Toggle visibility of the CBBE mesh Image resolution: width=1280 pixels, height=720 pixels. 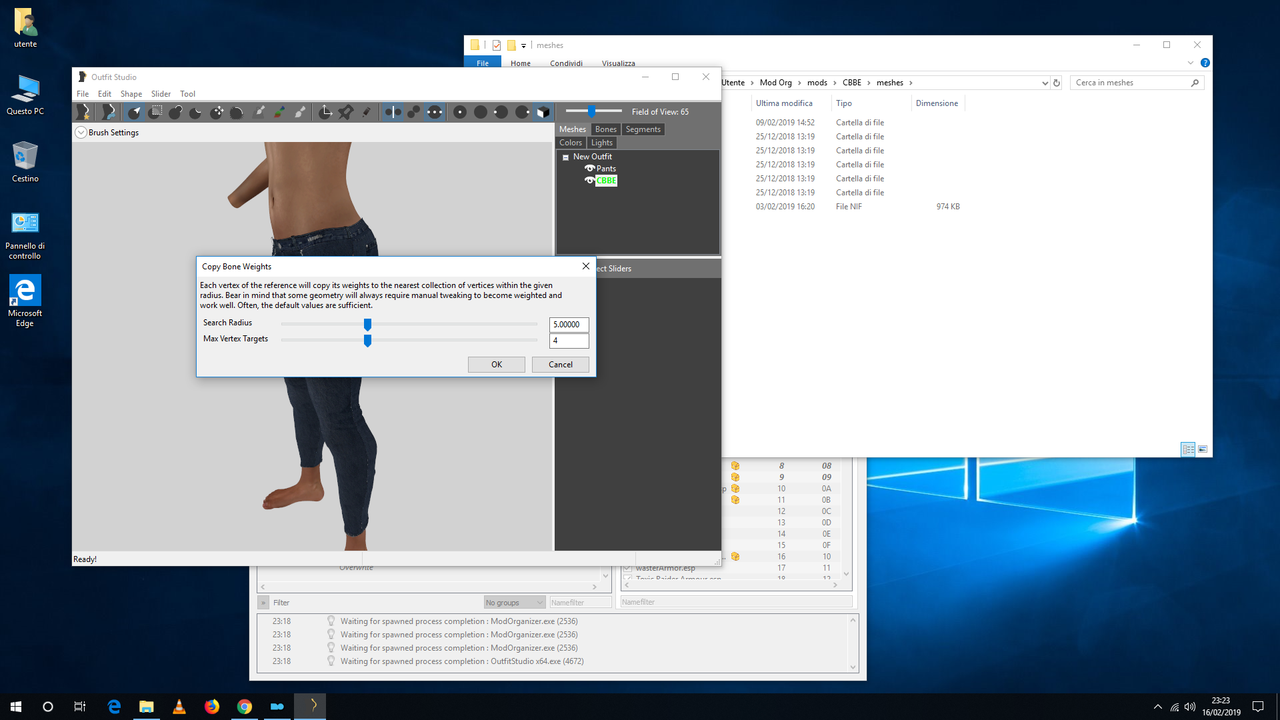tap(590, 180)
